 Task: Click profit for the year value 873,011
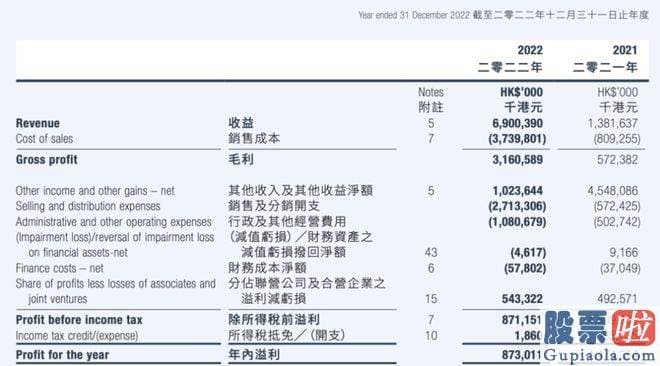coord(521,355)
